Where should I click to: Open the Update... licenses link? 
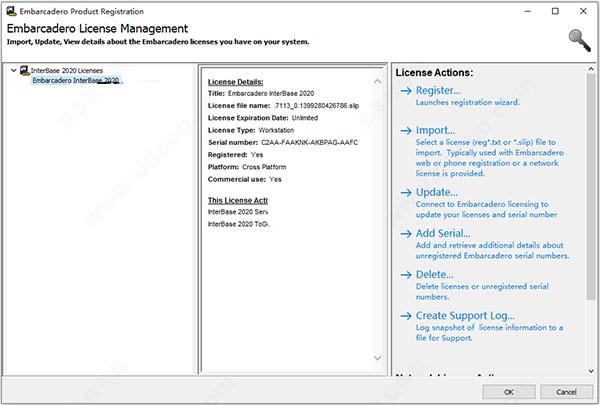[x=437, y=192]
